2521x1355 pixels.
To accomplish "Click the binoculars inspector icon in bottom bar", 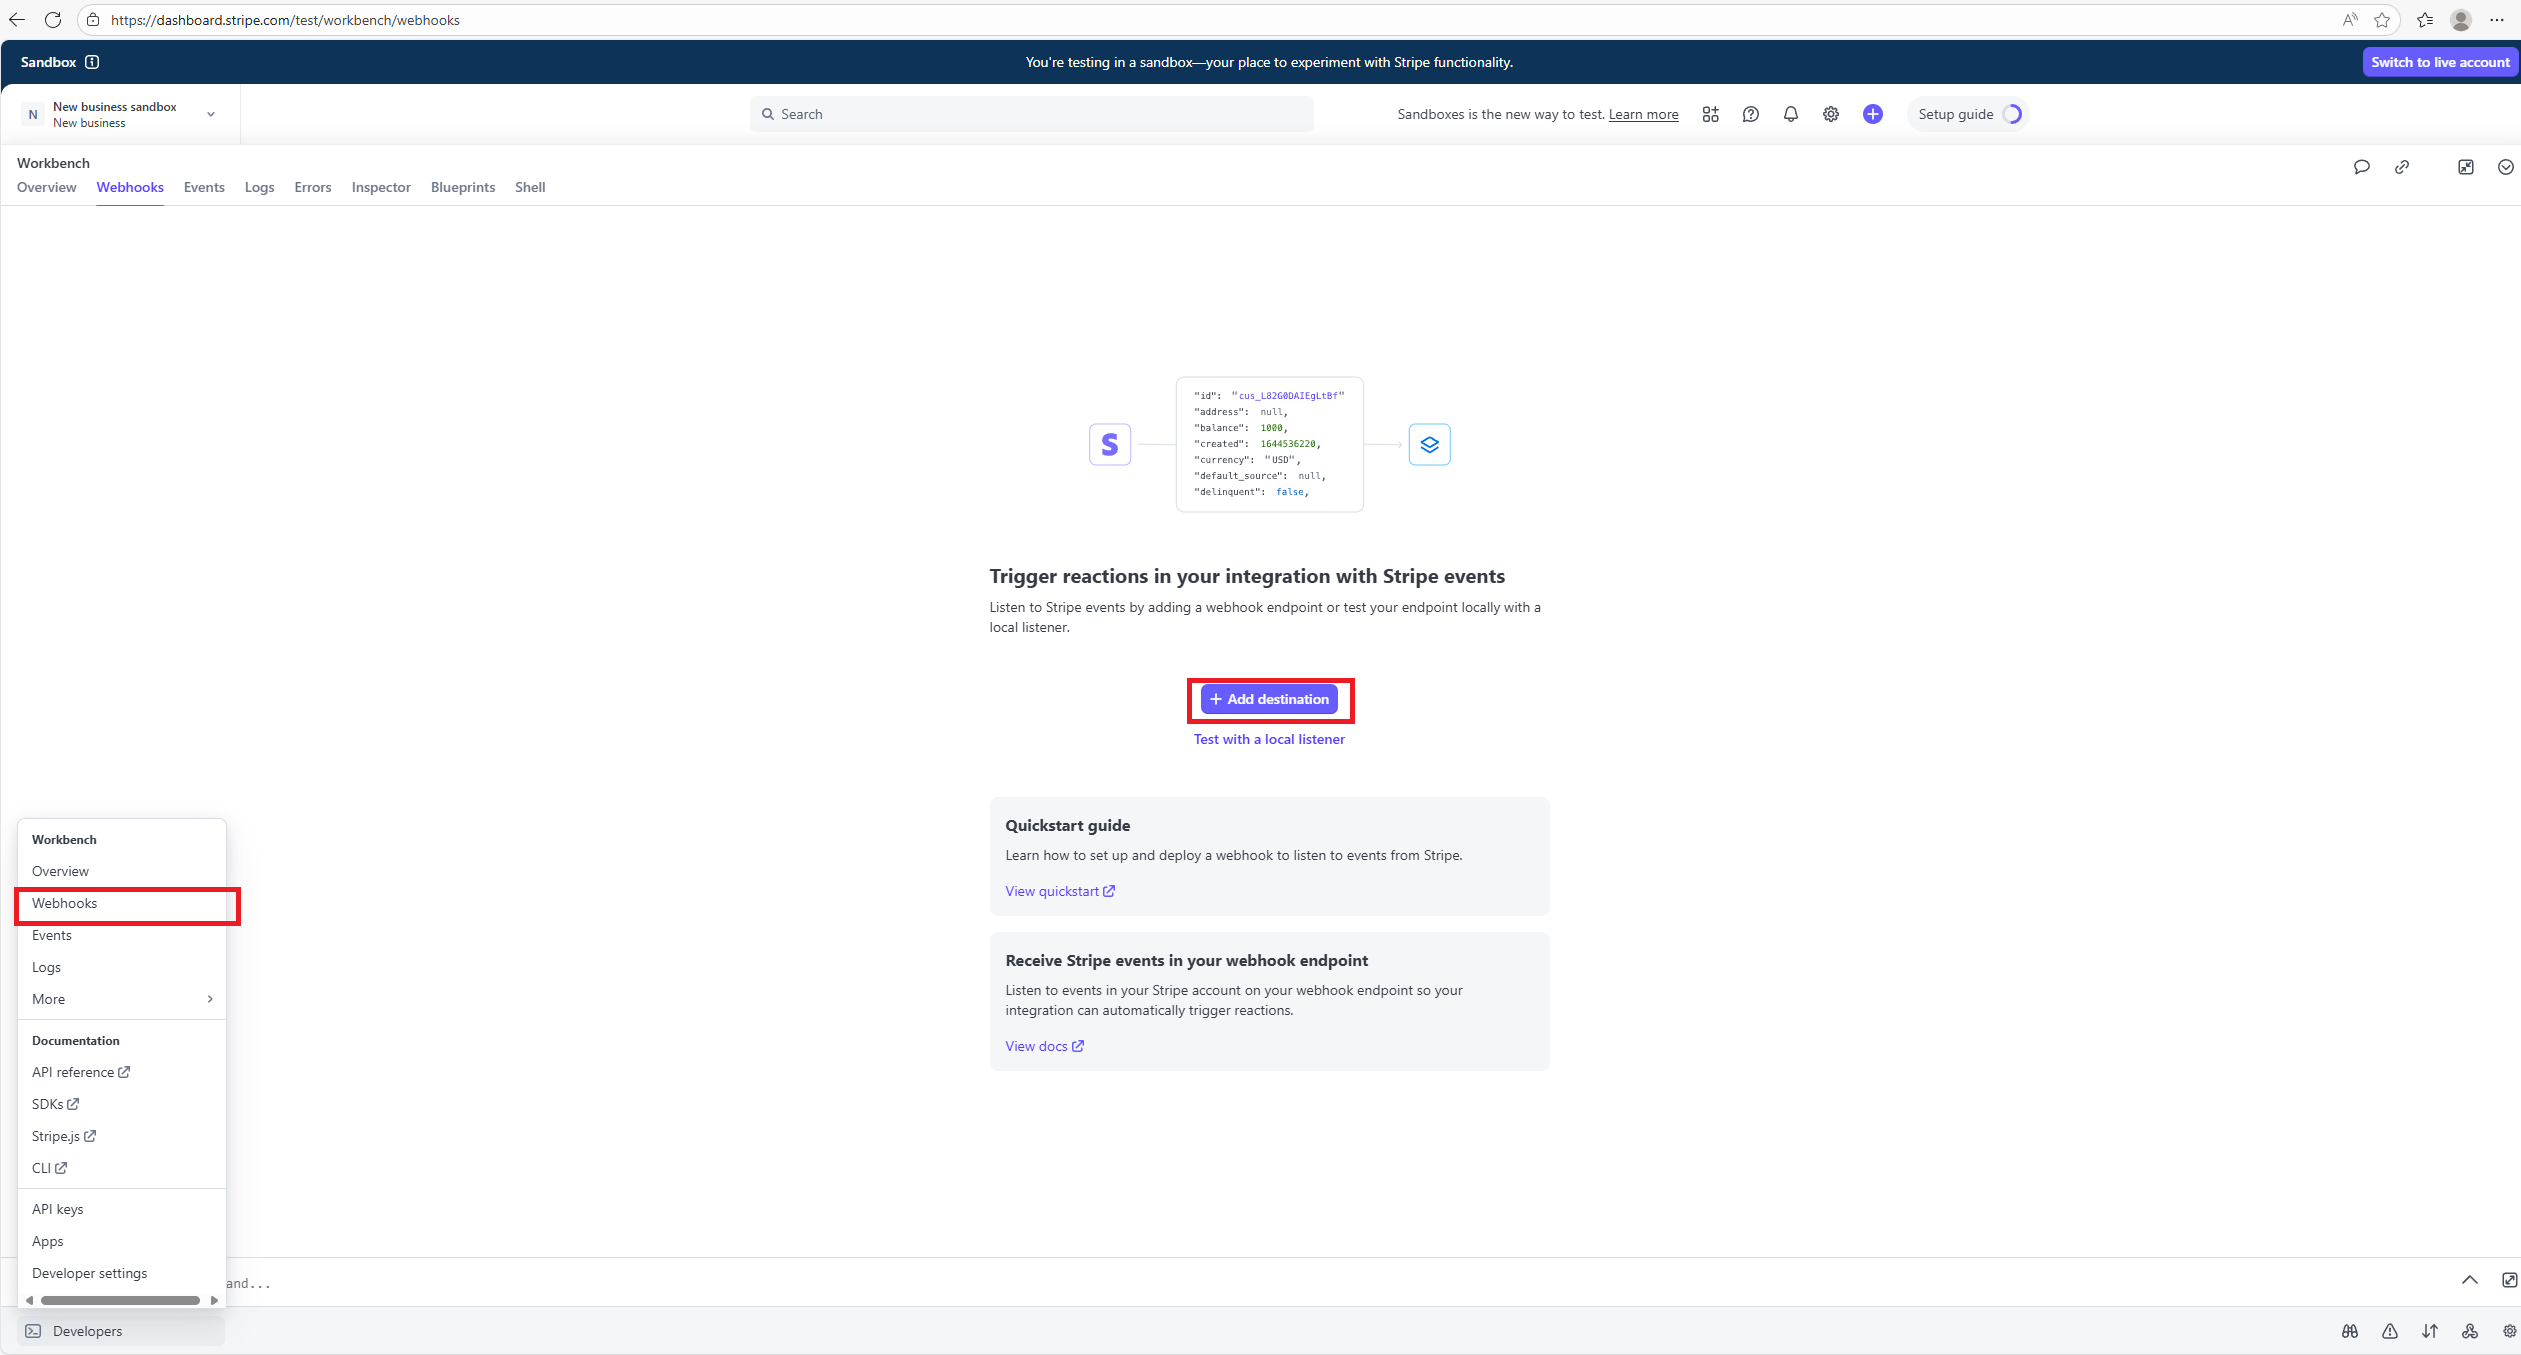I will tap(2349, 1331).
